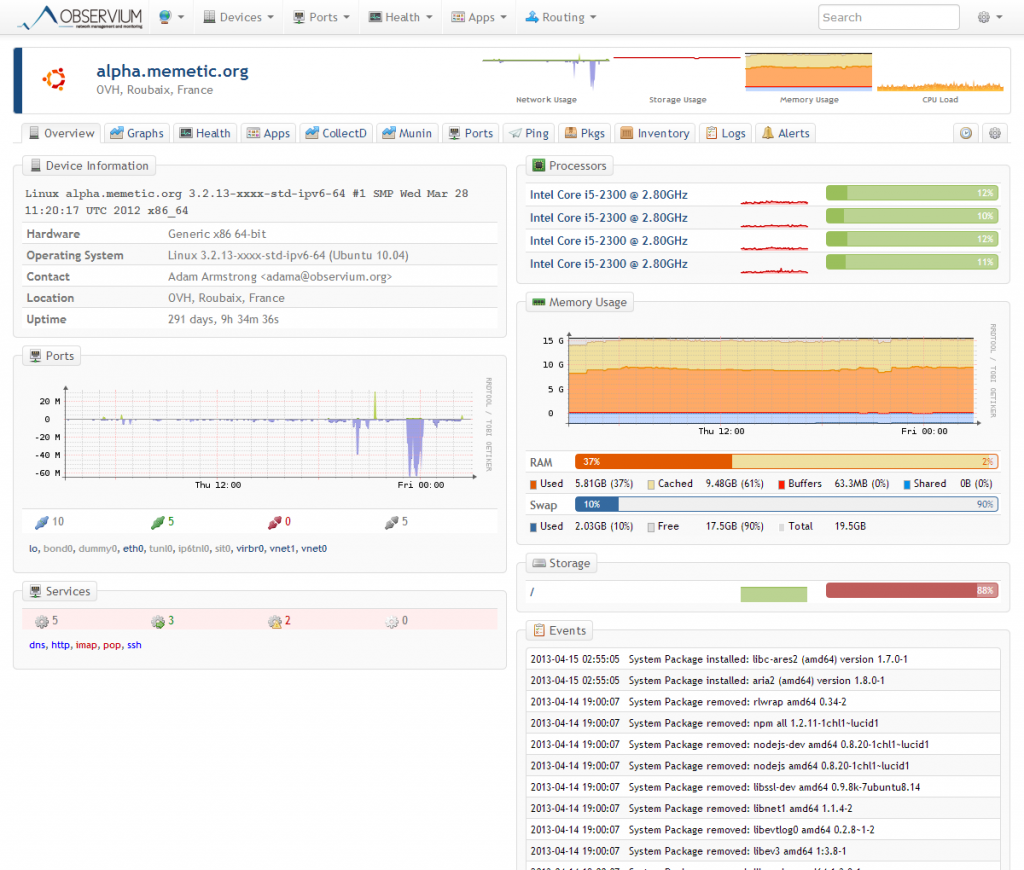
Task: Click inside the Search field
Action: click(887, 17)
